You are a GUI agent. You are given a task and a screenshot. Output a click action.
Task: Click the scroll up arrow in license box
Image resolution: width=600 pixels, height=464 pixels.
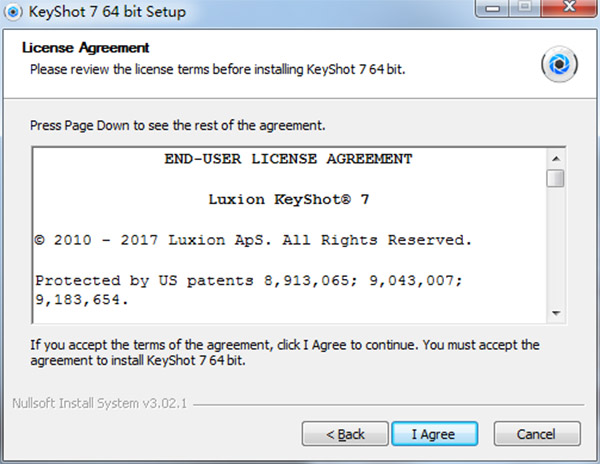point(556,159)
